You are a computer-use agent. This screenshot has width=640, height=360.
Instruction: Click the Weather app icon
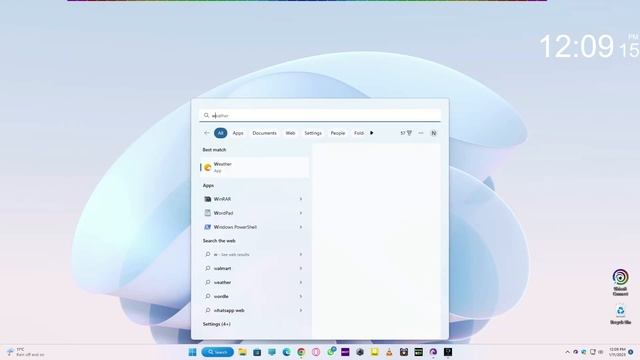click(x=207, y=167)
